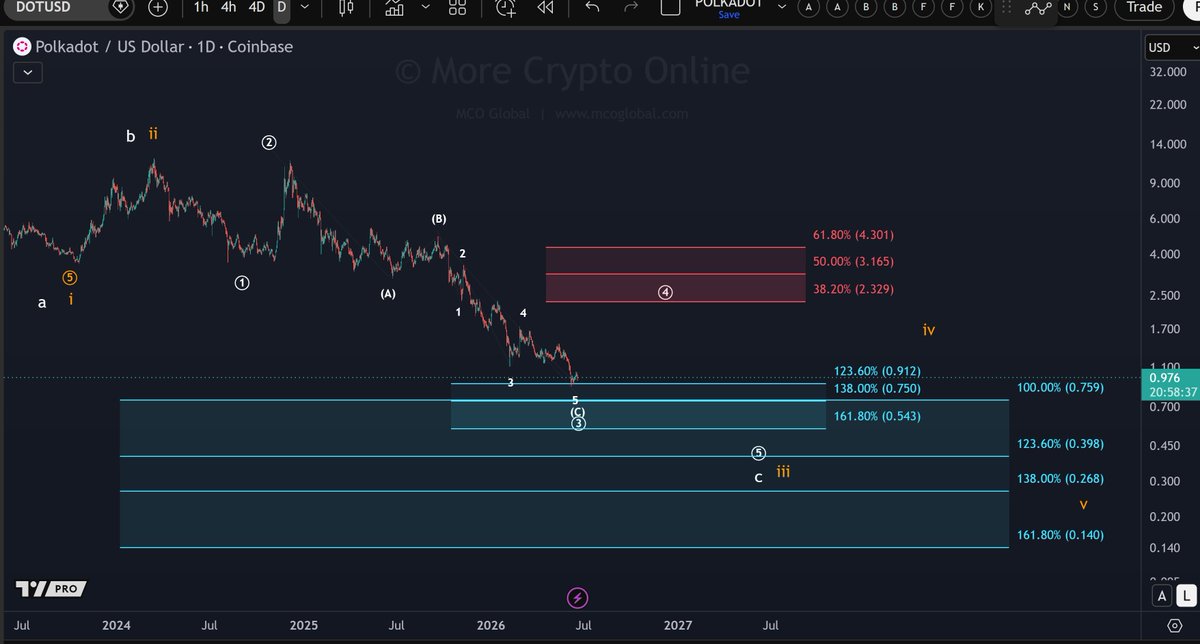This screenshot has width=1200, height=644.
Task: Select the 123.60% (0.912) level label
Action: click(876, 371)
